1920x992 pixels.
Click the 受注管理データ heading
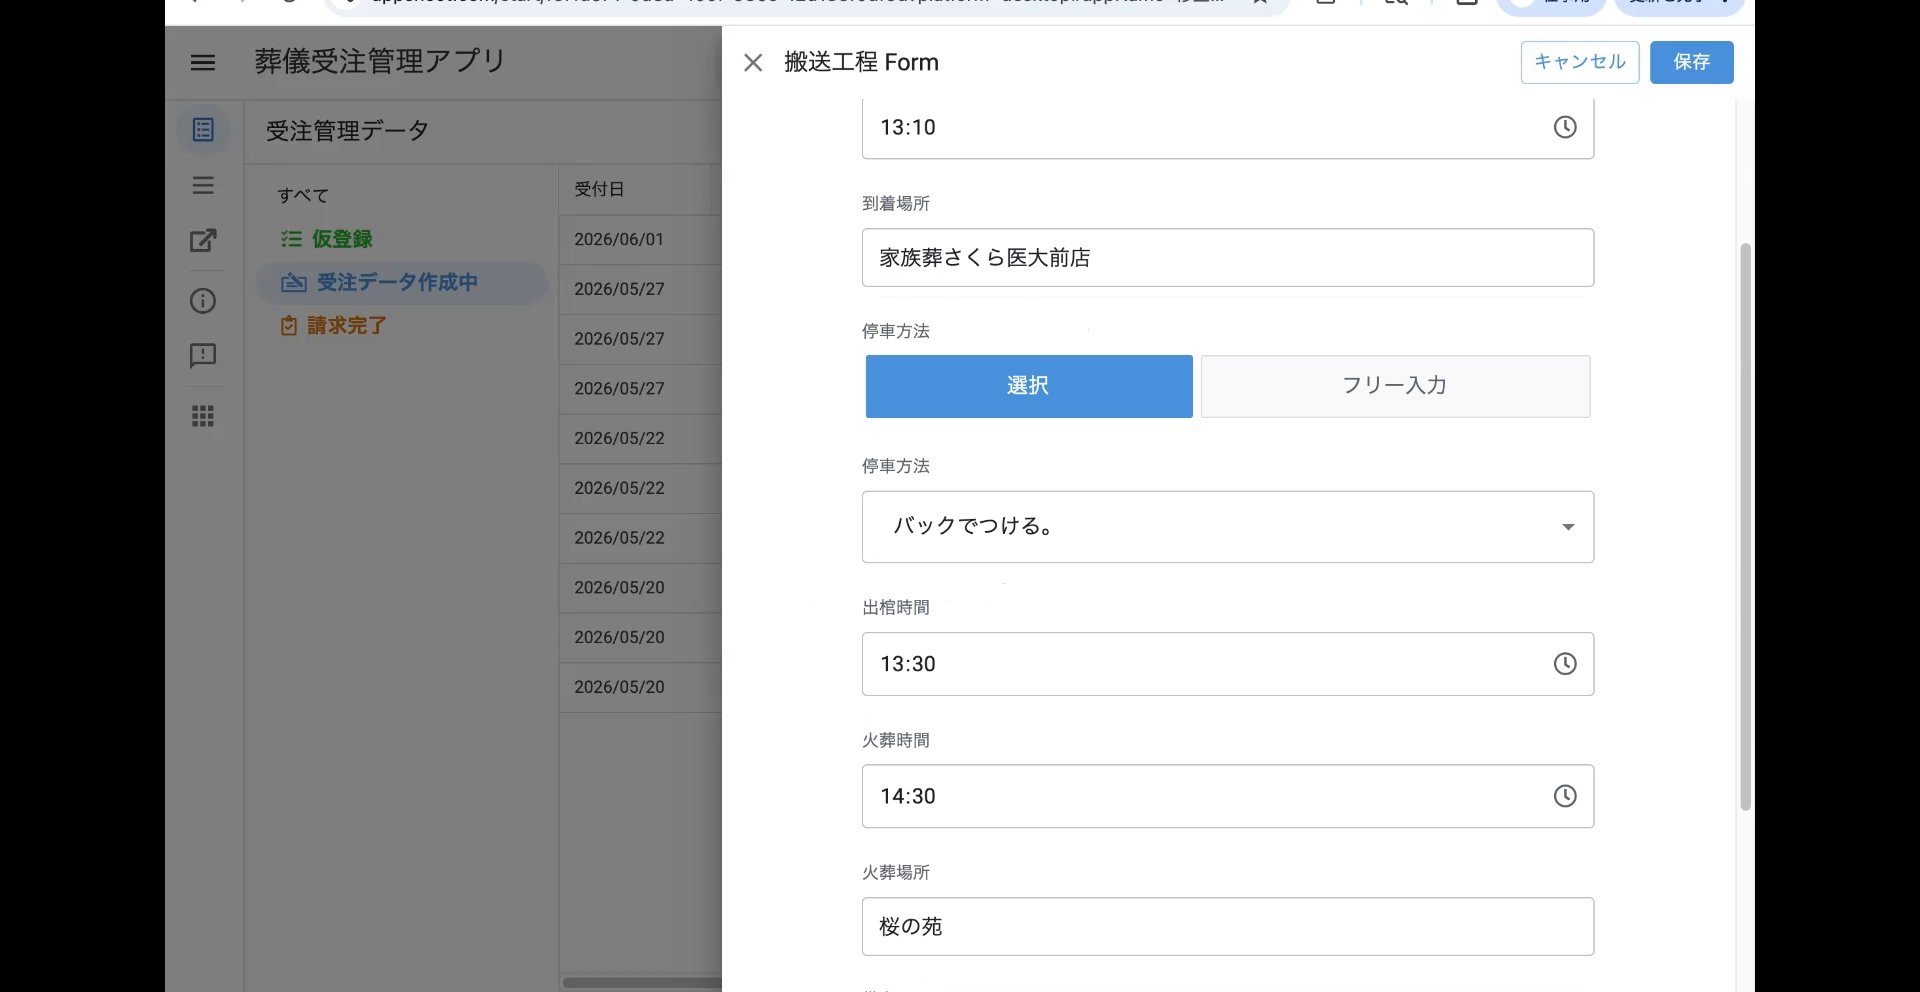tap(347, 131)
